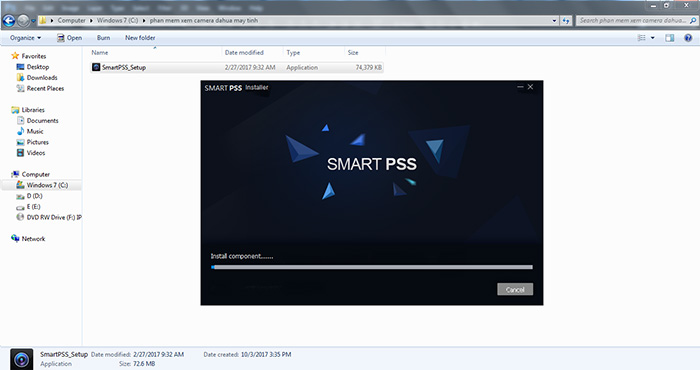Open Downloads in the navigation pane
This screenshot has height=370, width=700.
click(x=42, y=78)
